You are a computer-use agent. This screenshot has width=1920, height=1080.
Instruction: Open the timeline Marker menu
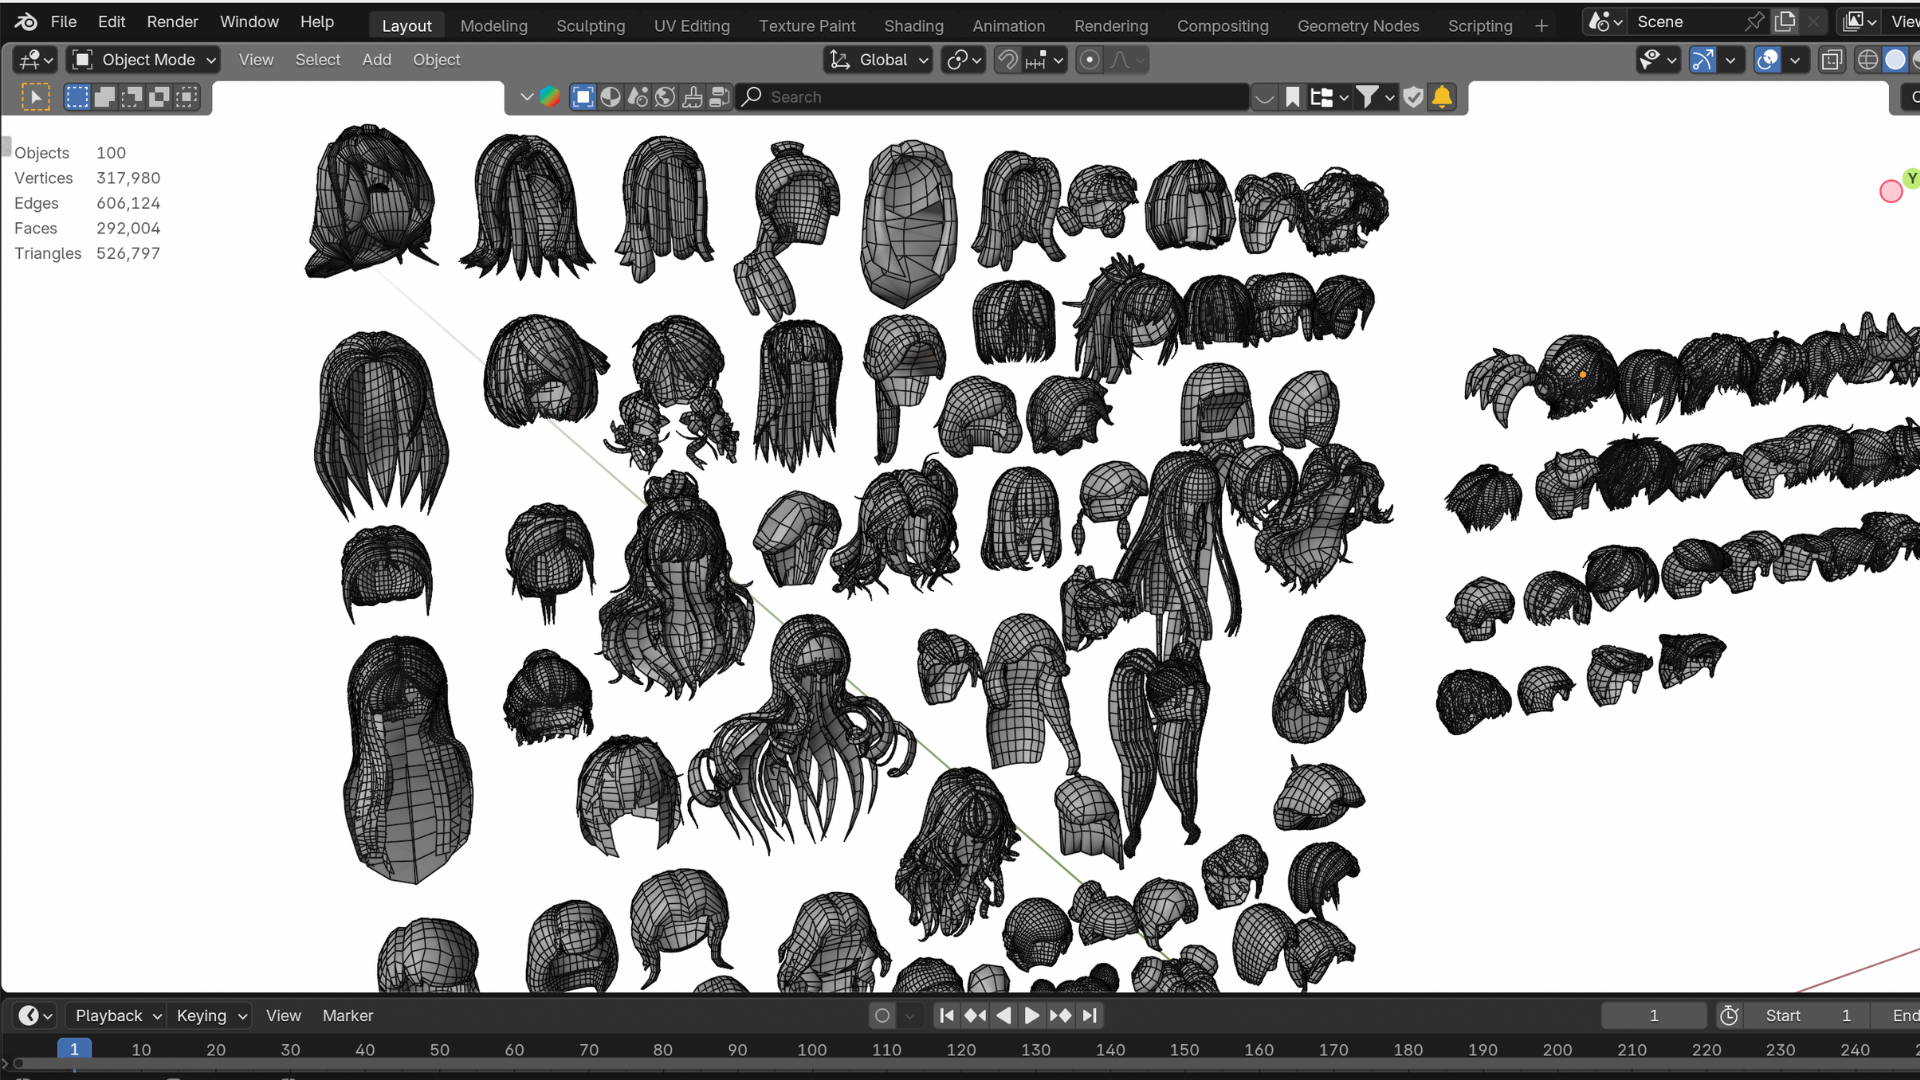tap(348, 1016)
